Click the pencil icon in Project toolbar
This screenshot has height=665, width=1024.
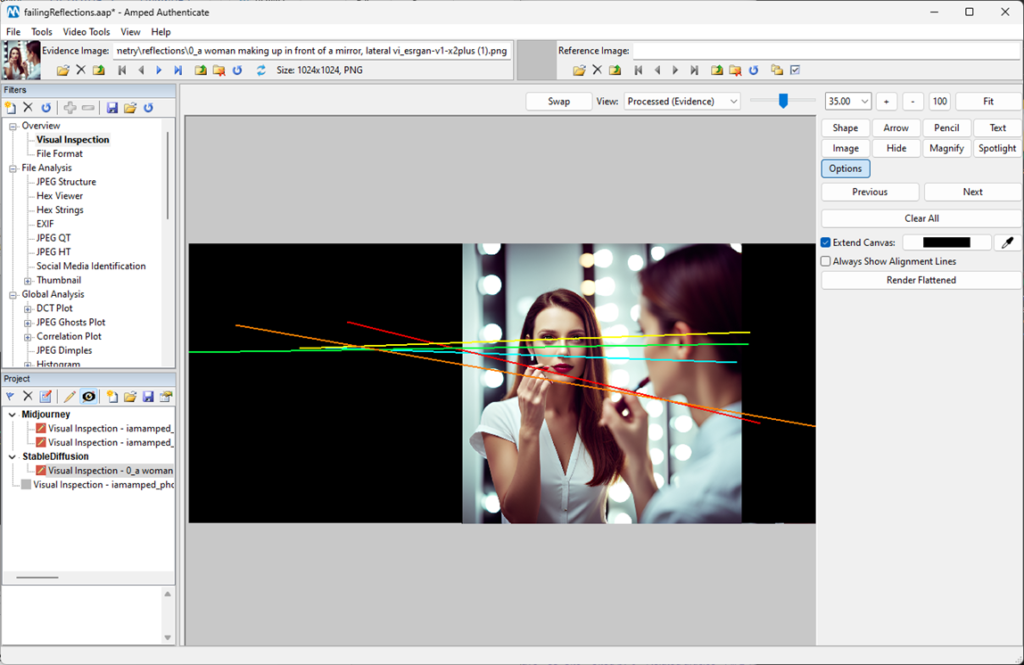click(x=69, y=397)
